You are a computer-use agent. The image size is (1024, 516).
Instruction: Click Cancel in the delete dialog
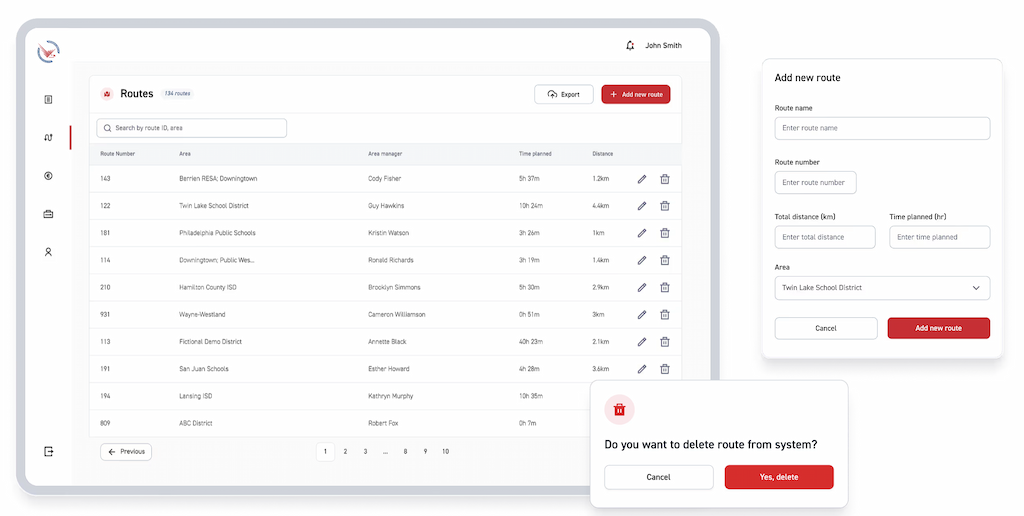click(658, 477)
